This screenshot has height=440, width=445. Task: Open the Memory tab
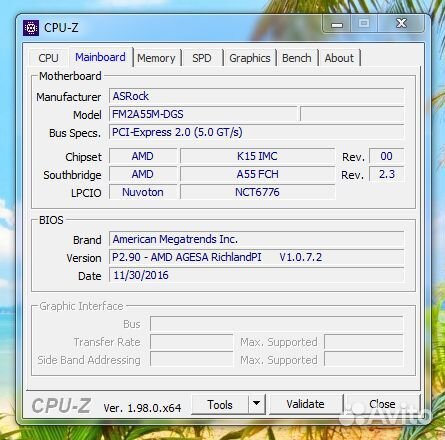coord(156,58)
